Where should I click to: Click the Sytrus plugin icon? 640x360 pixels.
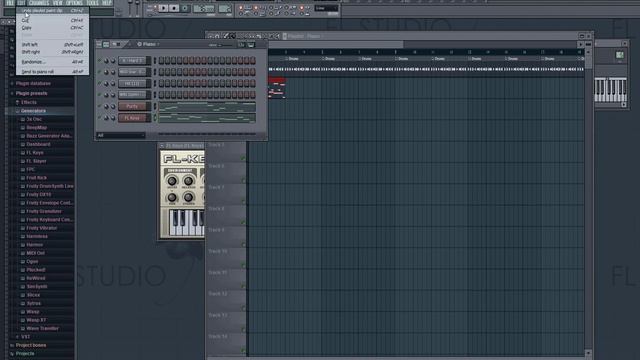[23, 303]
